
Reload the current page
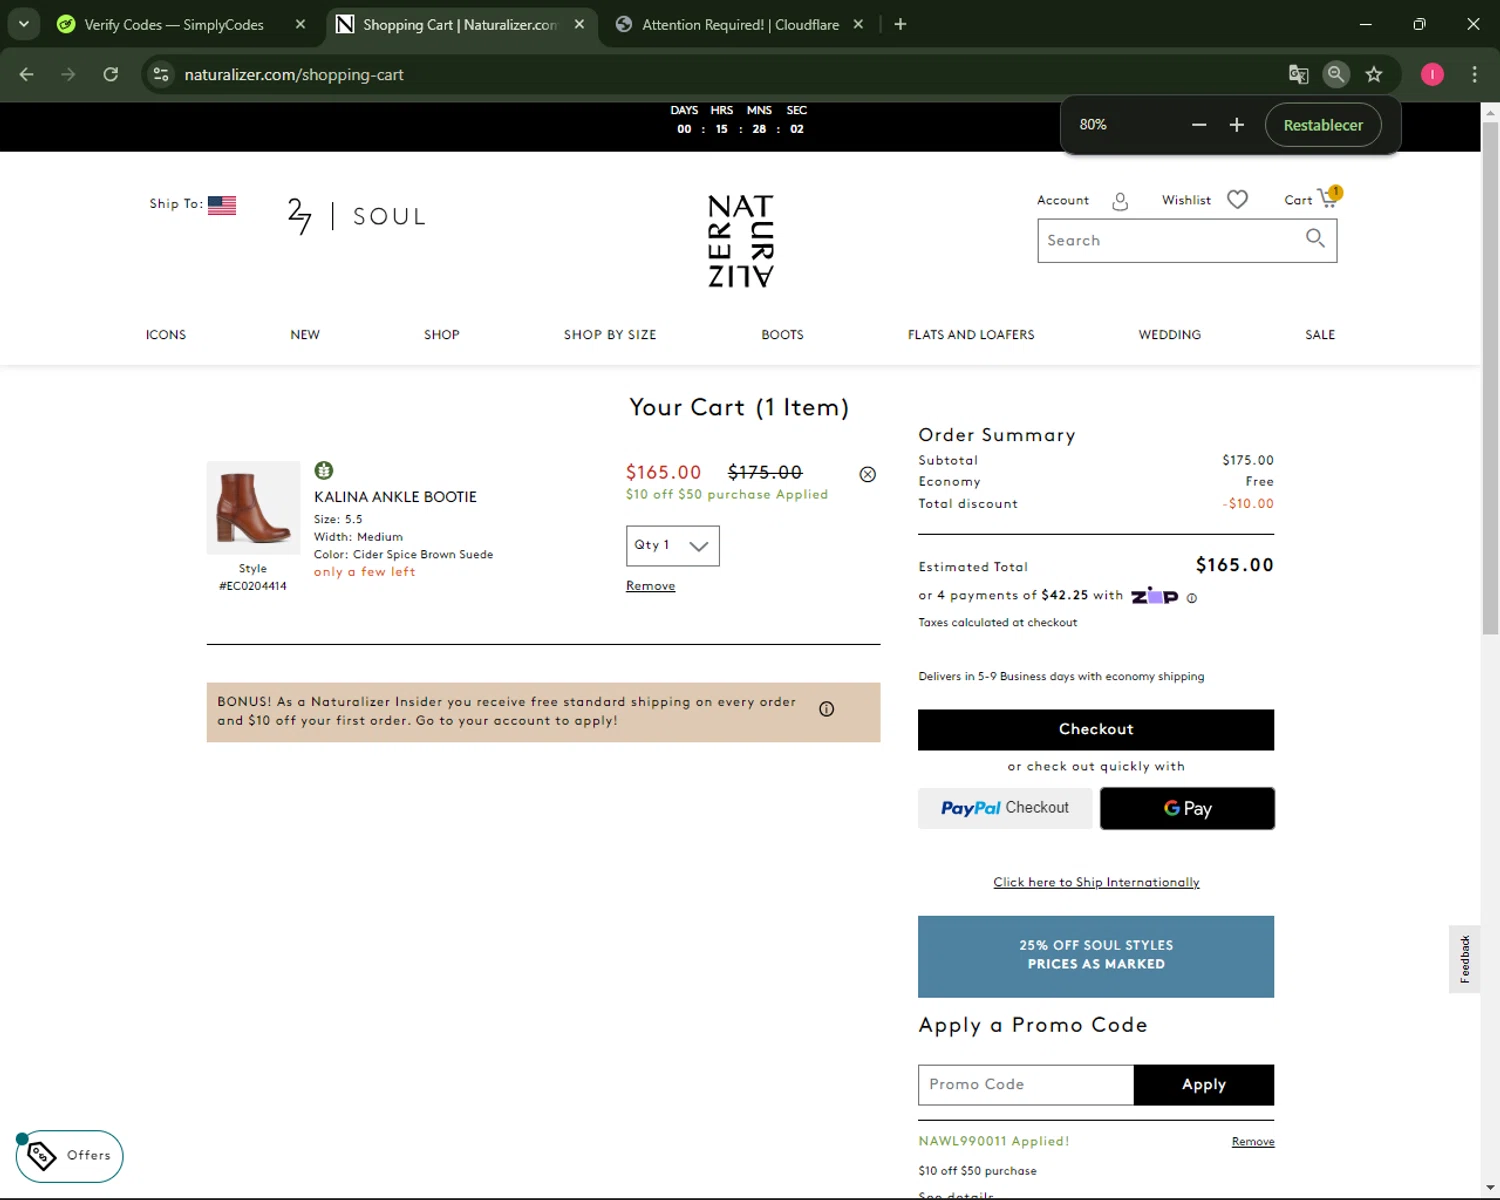111,74
